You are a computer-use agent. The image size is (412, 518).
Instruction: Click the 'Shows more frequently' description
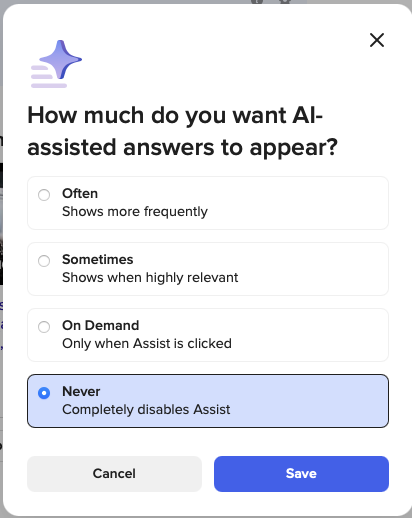pos(135,212)
